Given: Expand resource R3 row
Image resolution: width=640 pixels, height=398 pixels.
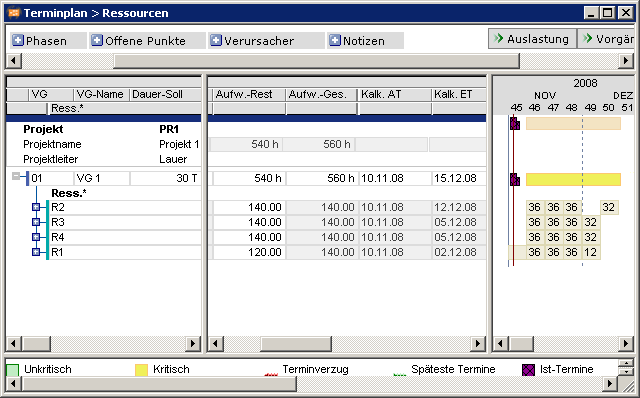Looking at the screenshot, I should pos(36,222).
